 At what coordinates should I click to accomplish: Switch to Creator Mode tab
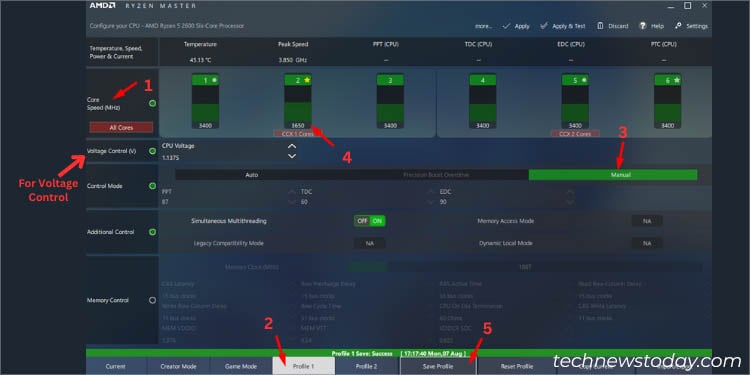point(178,366)
